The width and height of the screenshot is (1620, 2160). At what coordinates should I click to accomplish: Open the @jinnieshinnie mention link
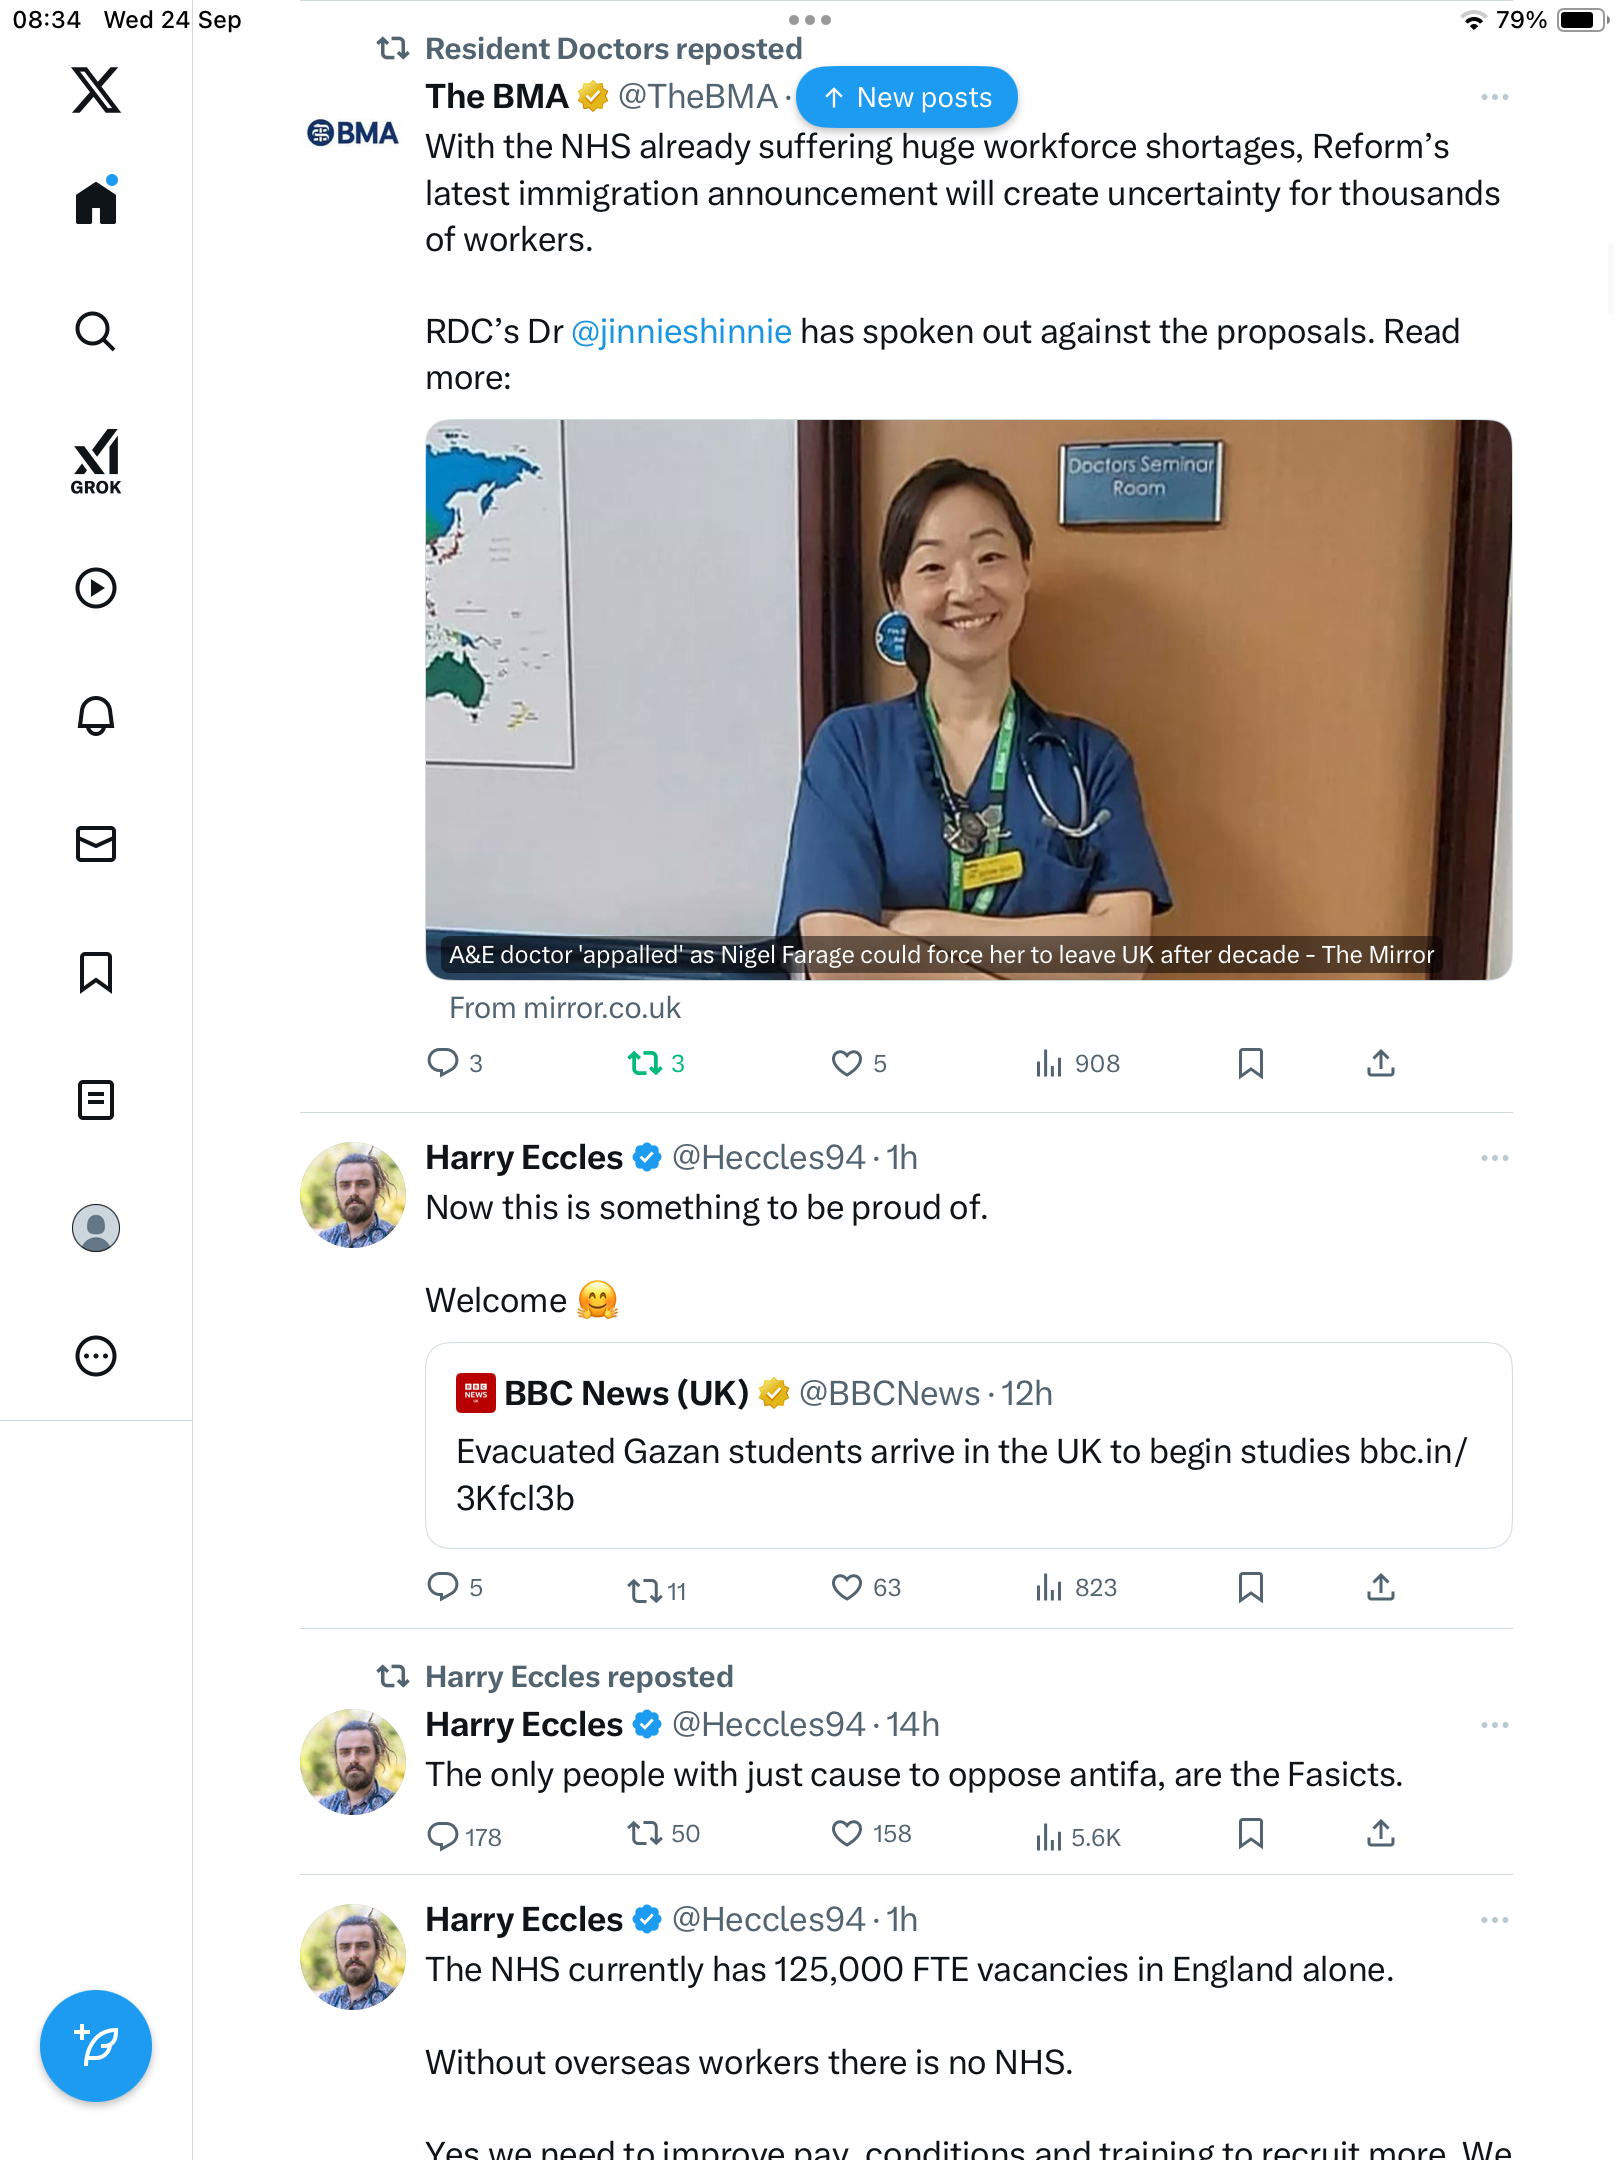coord(681,331)
